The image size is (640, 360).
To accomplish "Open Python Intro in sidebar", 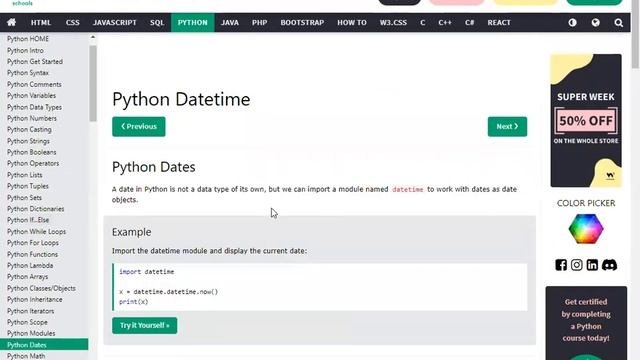I will coord(25,50).
